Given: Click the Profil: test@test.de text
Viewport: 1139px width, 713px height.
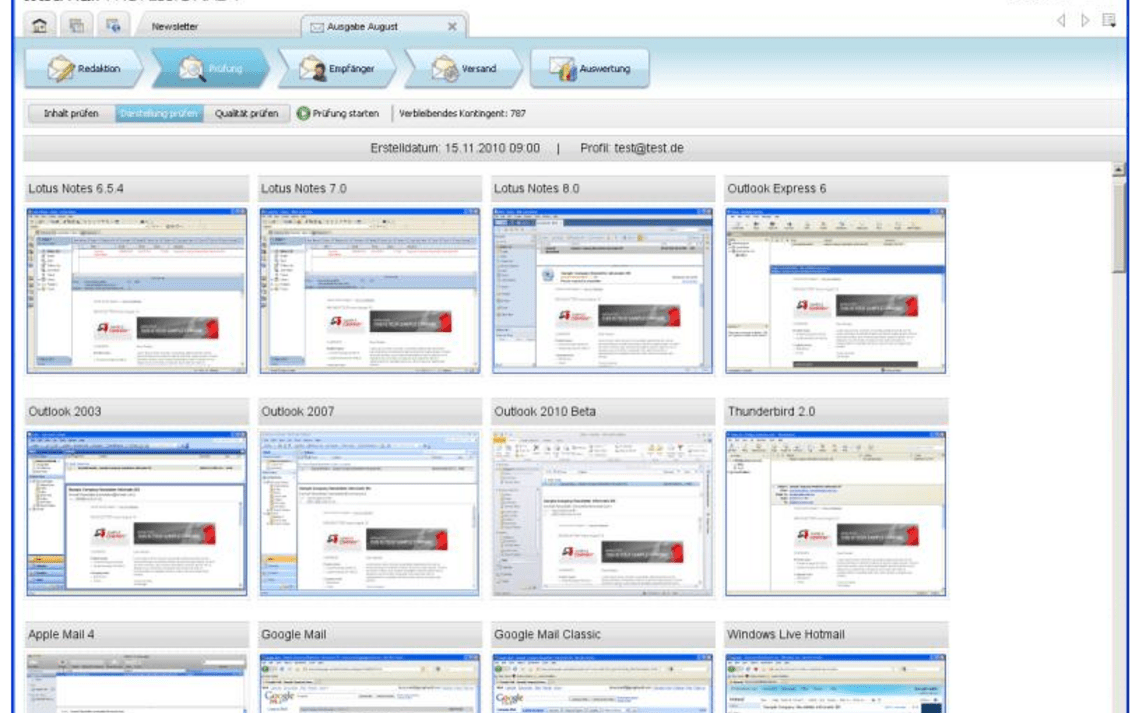Looking at the screenshot, I should [632, 148].
